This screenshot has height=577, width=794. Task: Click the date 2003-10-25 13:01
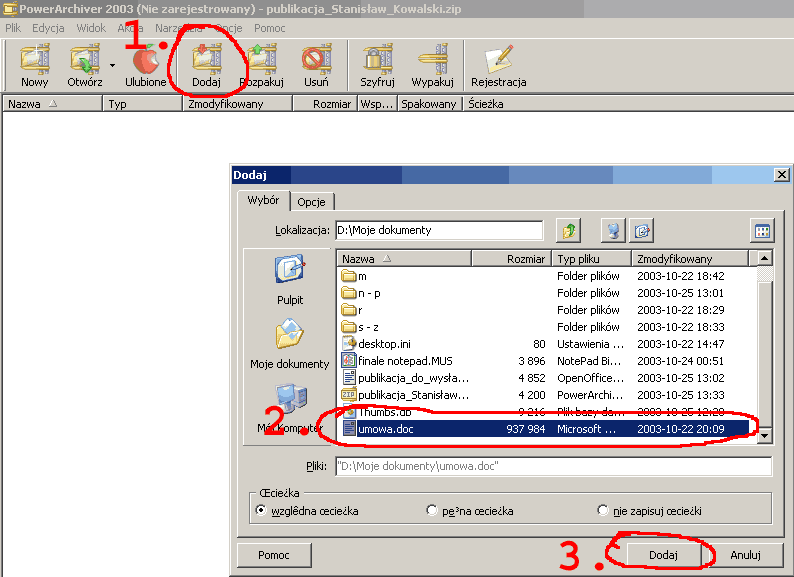[x=681, y=293]
